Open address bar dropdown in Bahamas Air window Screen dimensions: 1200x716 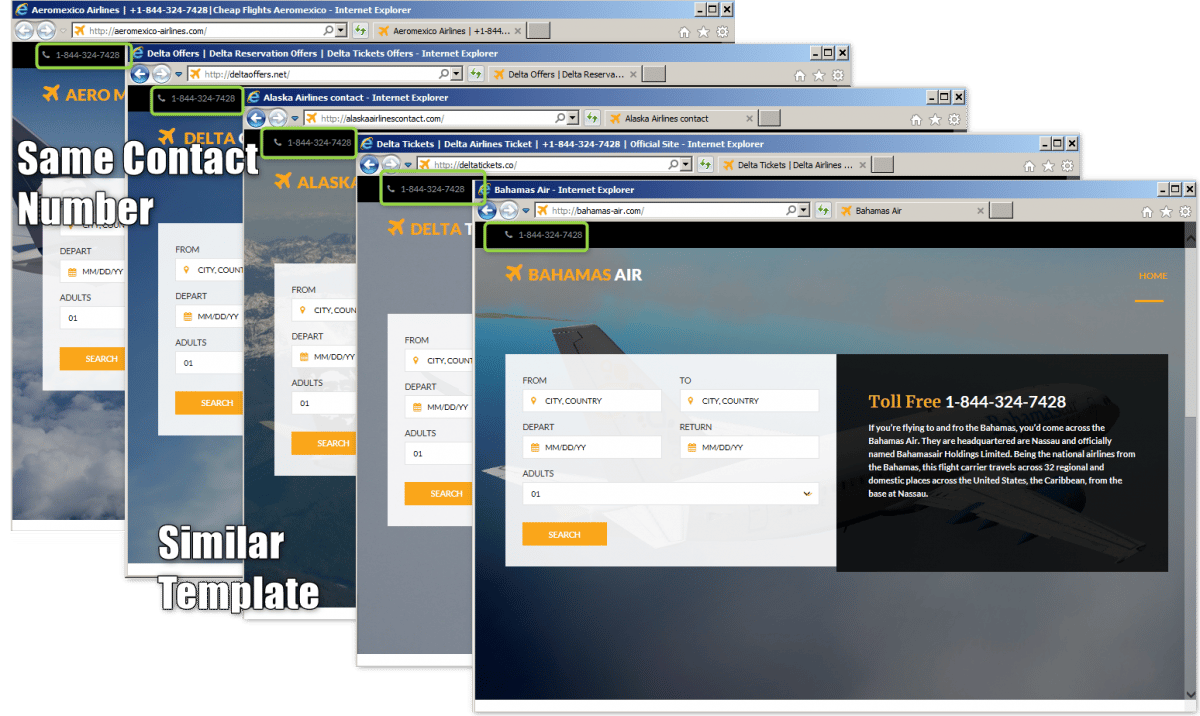[x=804, y=211]
